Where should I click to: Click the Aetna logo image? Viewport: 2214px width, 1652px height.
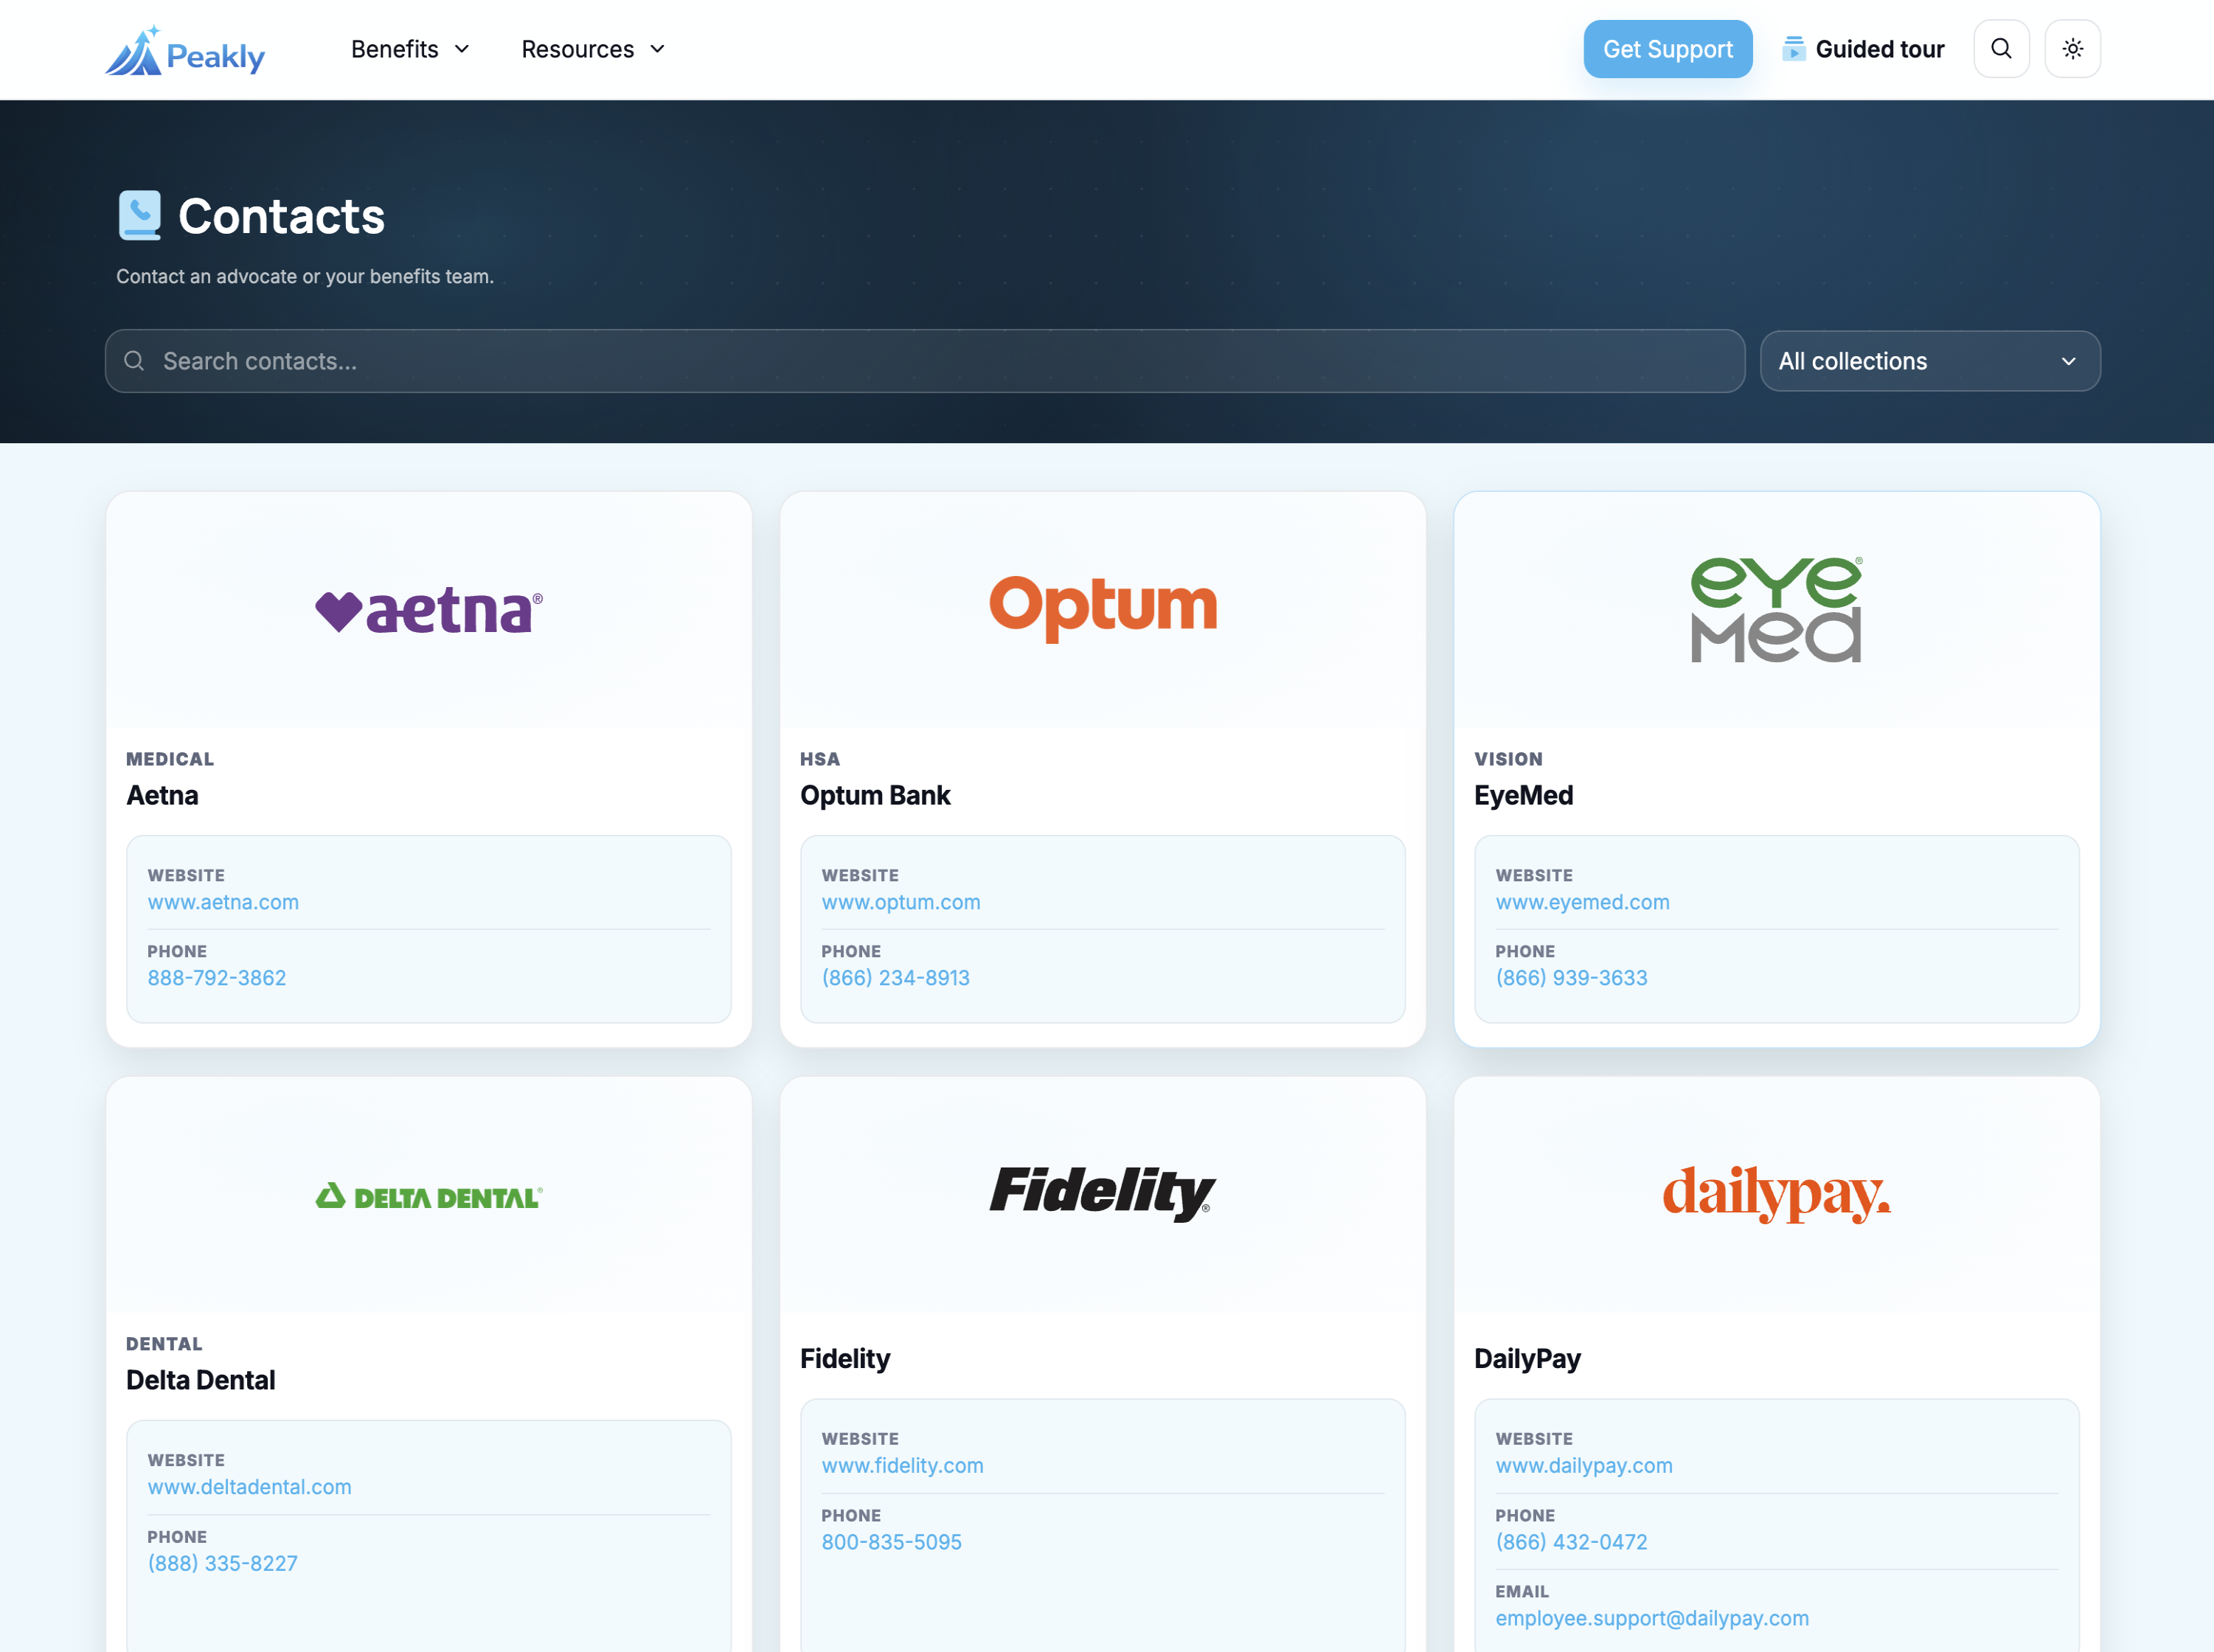tap(429, 610)
